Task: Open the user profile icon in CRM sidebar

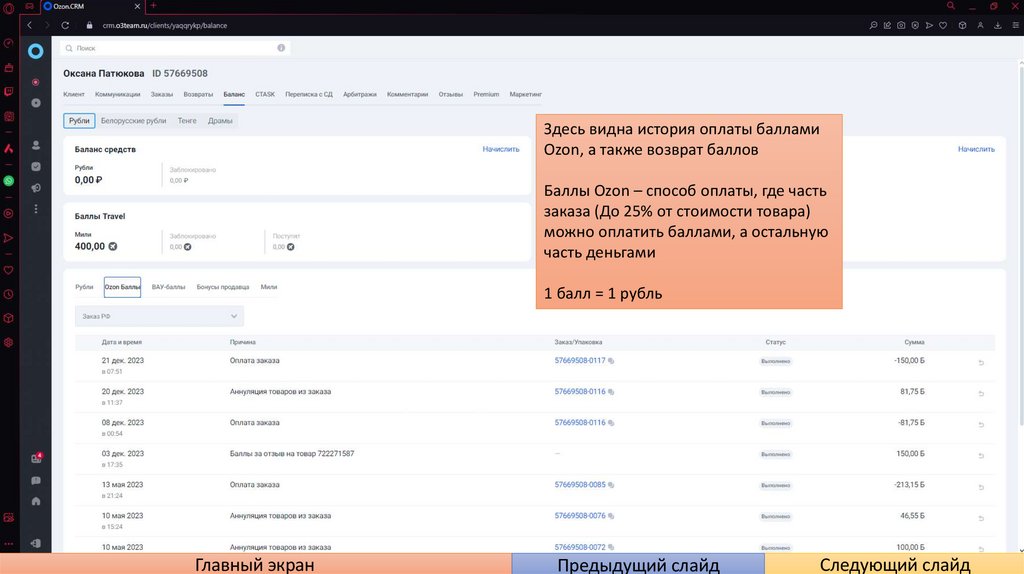Action: [x=36, y=145]
